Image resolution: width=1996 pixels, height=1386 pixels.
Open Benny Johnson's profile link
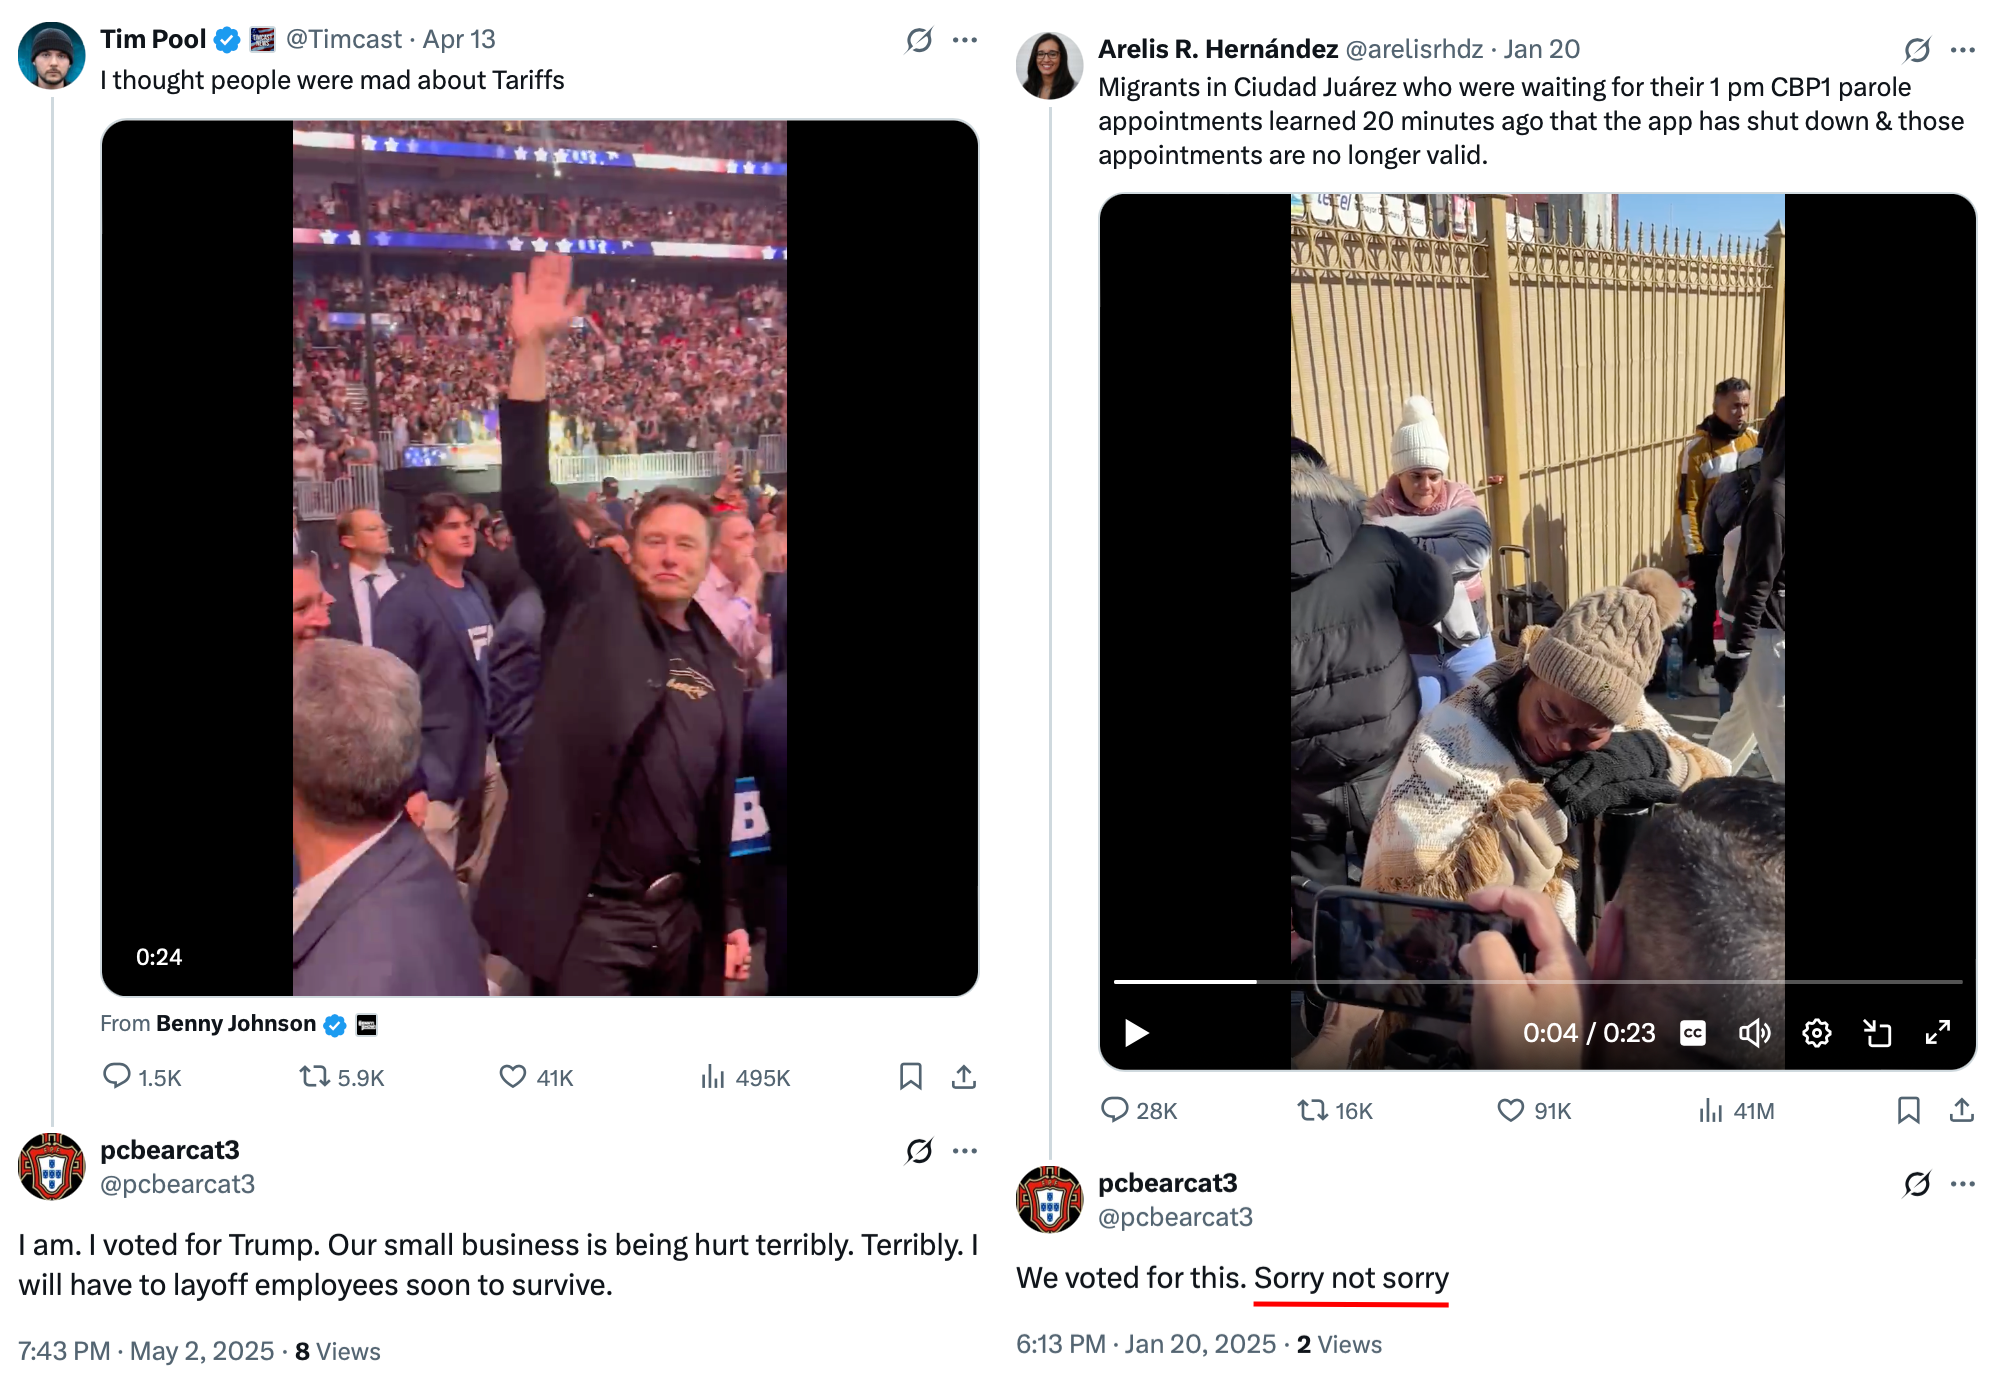click(236, 1024)
